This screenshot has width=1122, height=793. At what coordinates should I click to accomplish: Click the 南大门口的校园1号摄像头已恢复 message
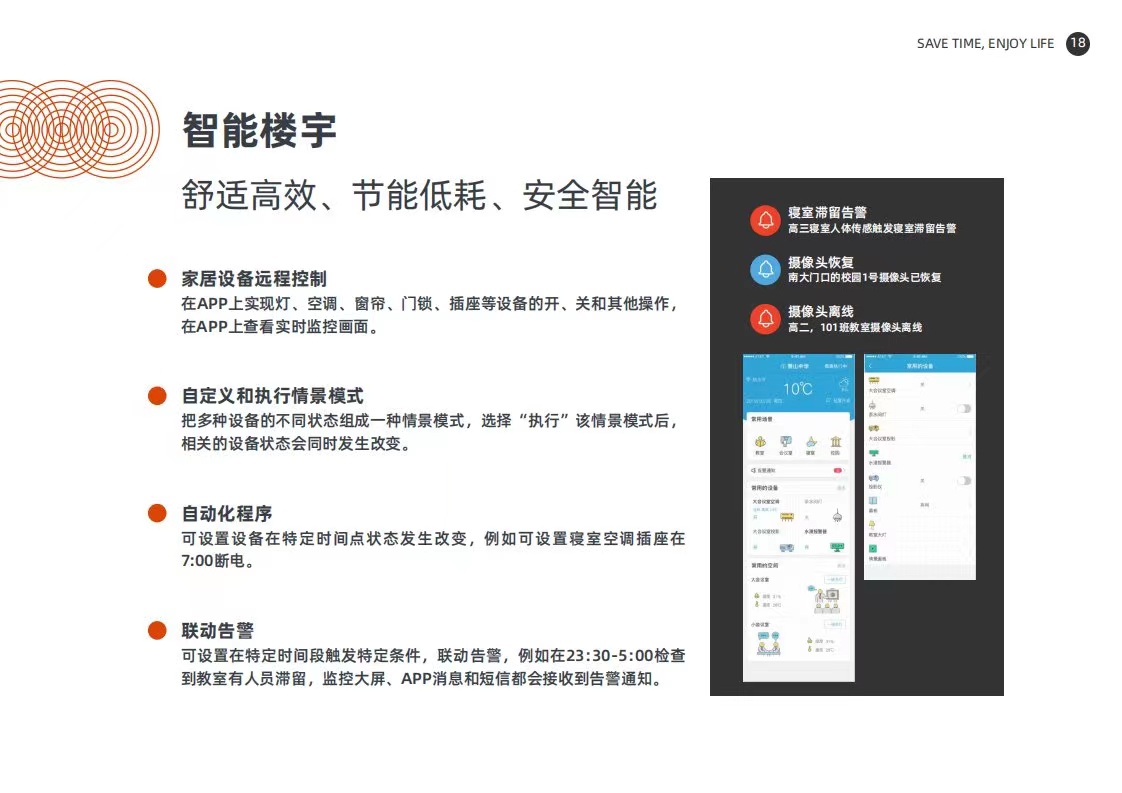(x=864, y=278)
